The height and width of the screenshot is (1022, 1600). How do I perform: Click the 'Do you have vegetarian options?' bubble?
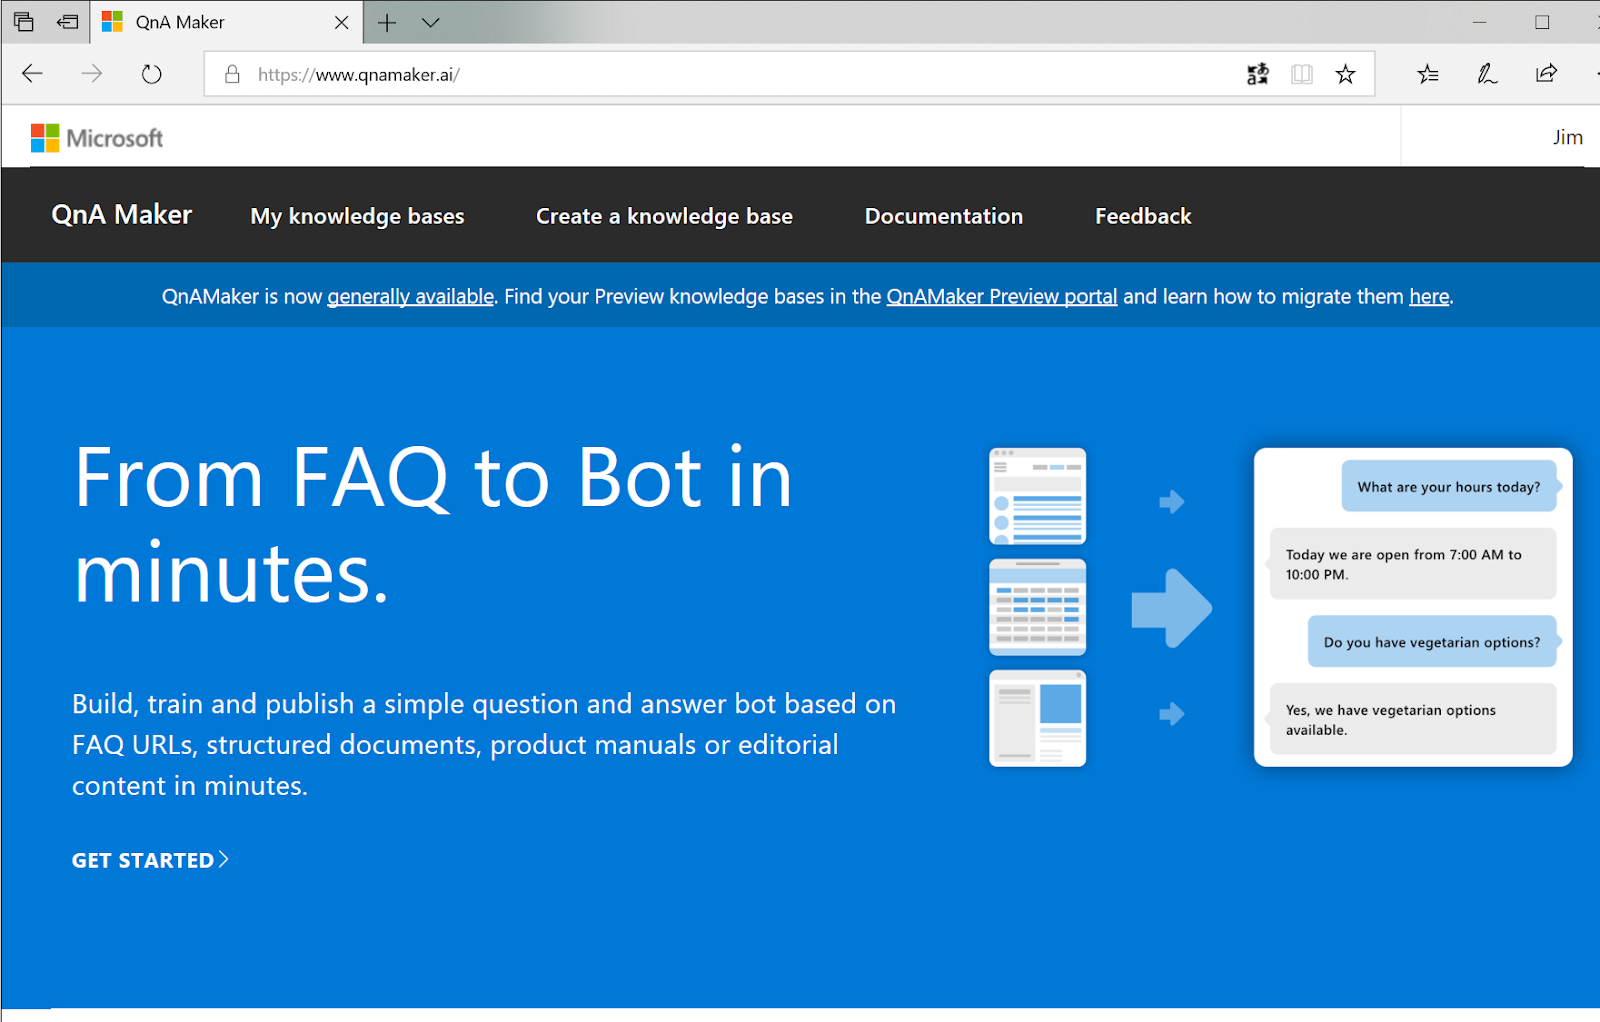(1432, 641)
